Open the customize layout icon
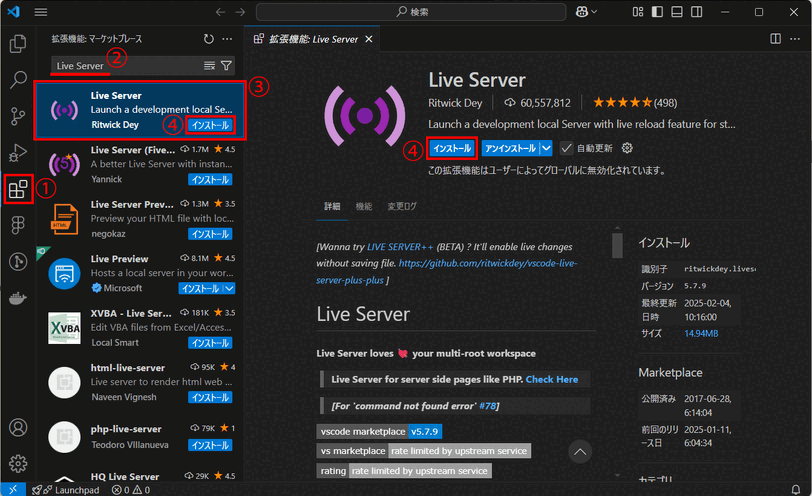The height and width of the screenshot is (496, 812). coord(638,12)
